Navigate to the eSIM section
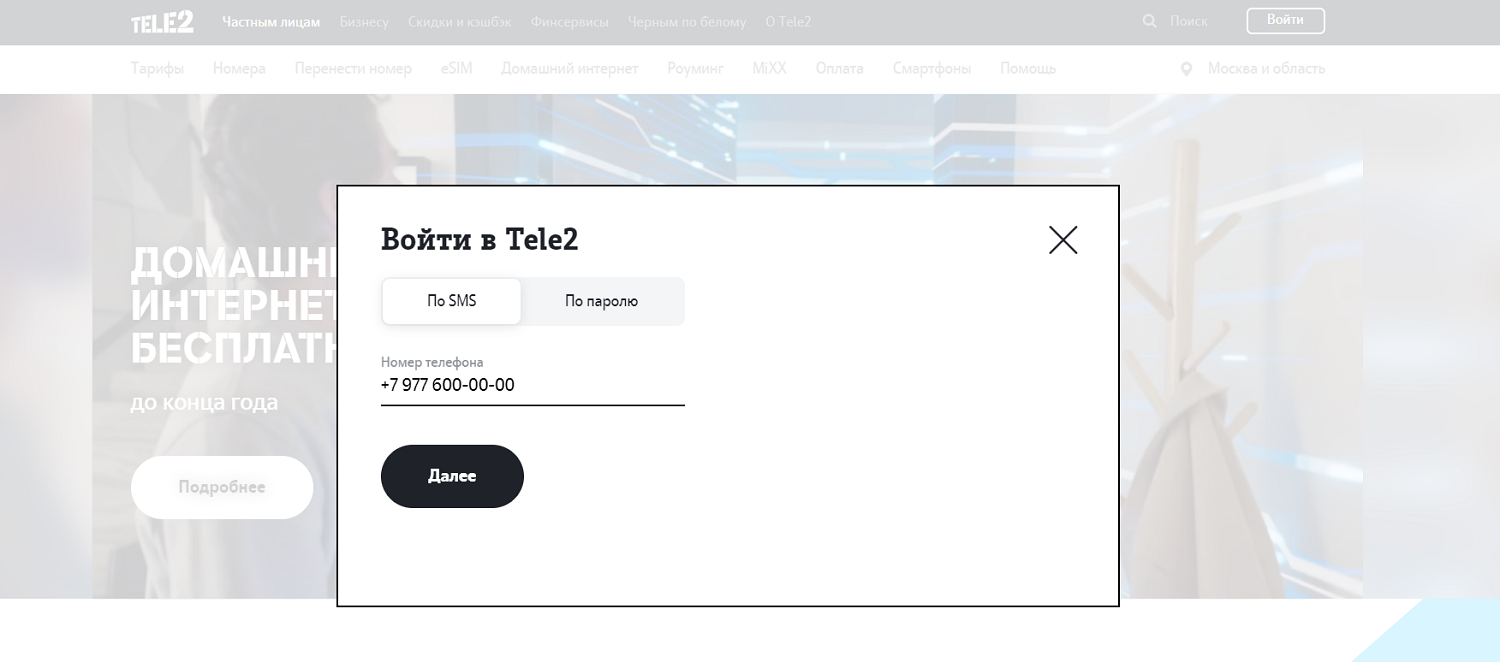Image resolution: width=1500 pixels, height=662 pixels. coord(456,69)
